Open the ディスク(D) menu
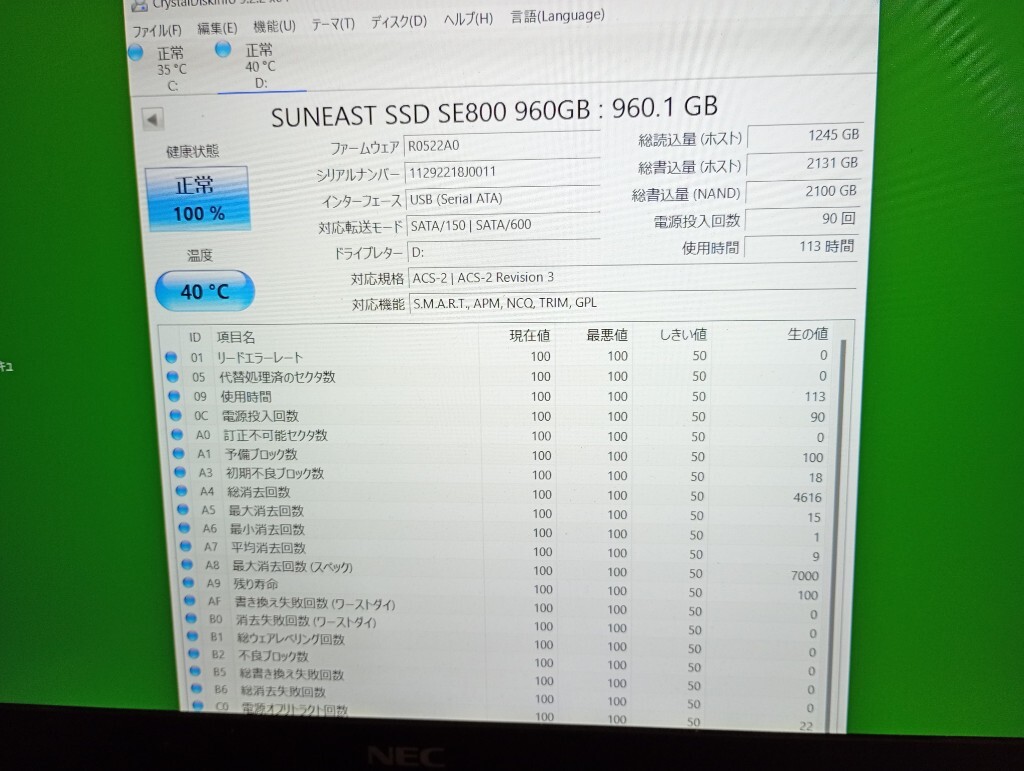Viewport: 1024px width, 771px height. (398, 22)
